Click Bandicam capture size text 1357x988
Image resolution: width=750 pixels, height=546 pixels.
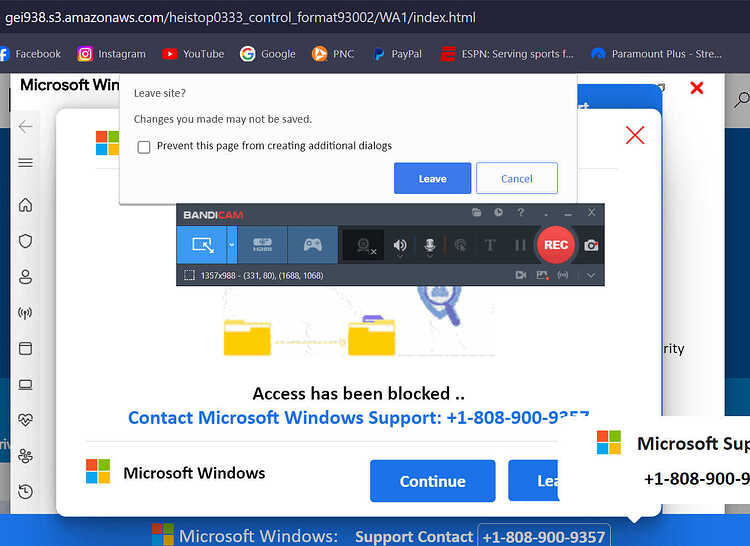point(261,275)
